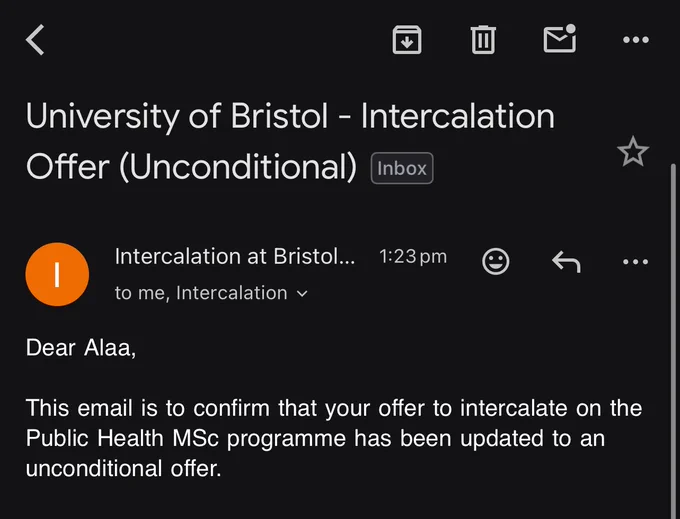This screenshot has width=680, height=519.
Task: Tap the sender name Intercalation at Bristol
Action: (x=235, y=256)
